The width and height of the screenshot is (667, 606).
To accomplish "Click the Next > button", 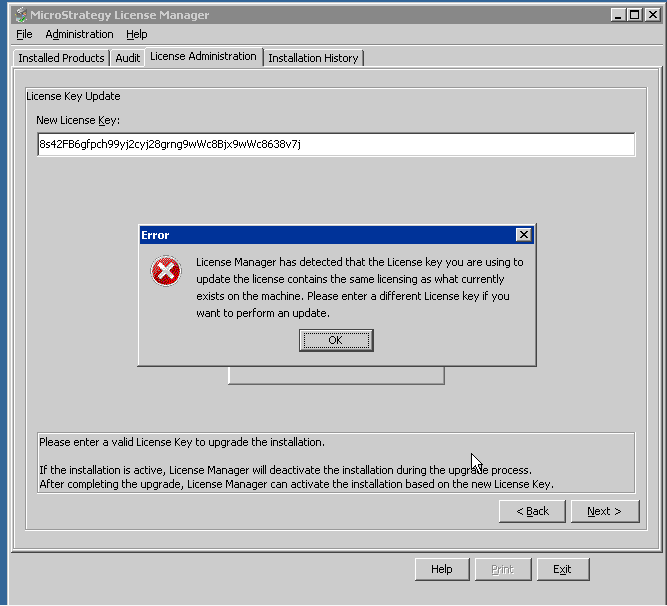I will tap(604, 511).
